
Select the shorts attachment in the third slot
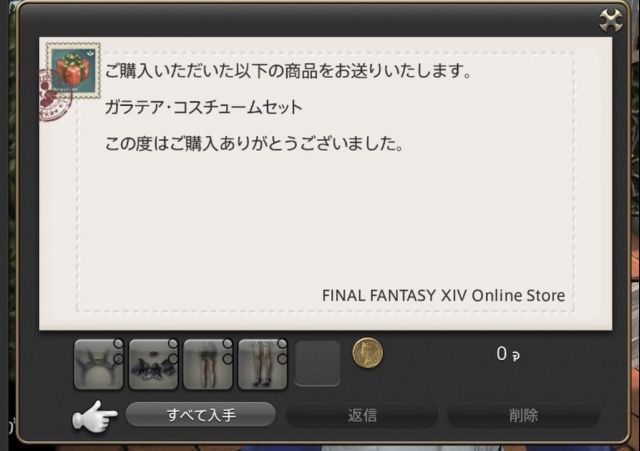pos(208,364)
